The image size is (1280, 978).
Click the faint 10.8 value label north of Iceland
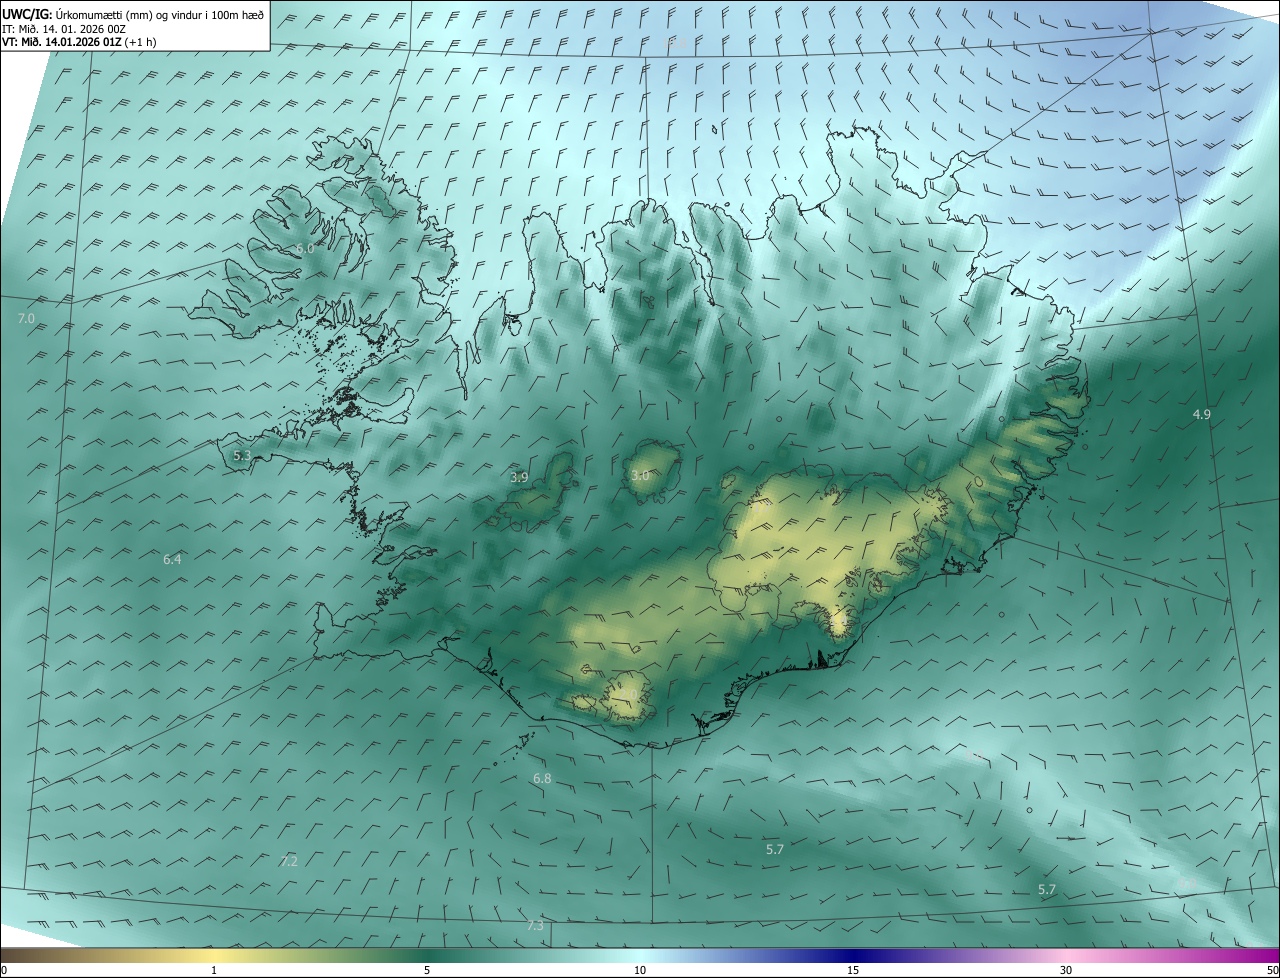677,43
